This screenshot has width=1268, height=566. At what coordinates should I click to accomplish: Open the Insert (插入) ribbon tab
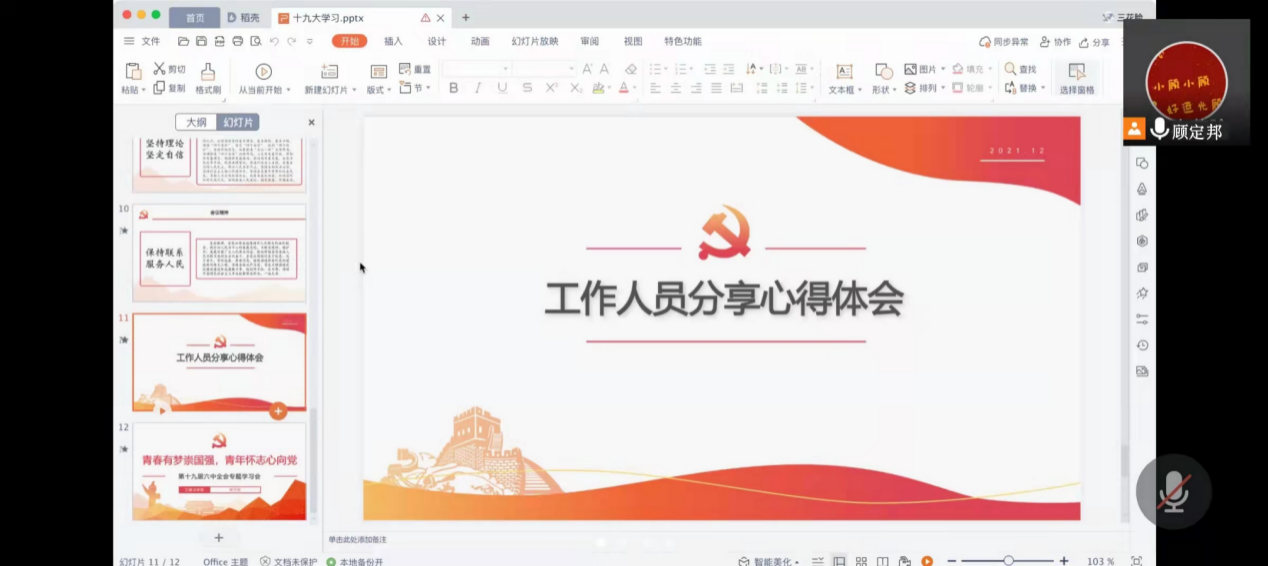[393, 41]
